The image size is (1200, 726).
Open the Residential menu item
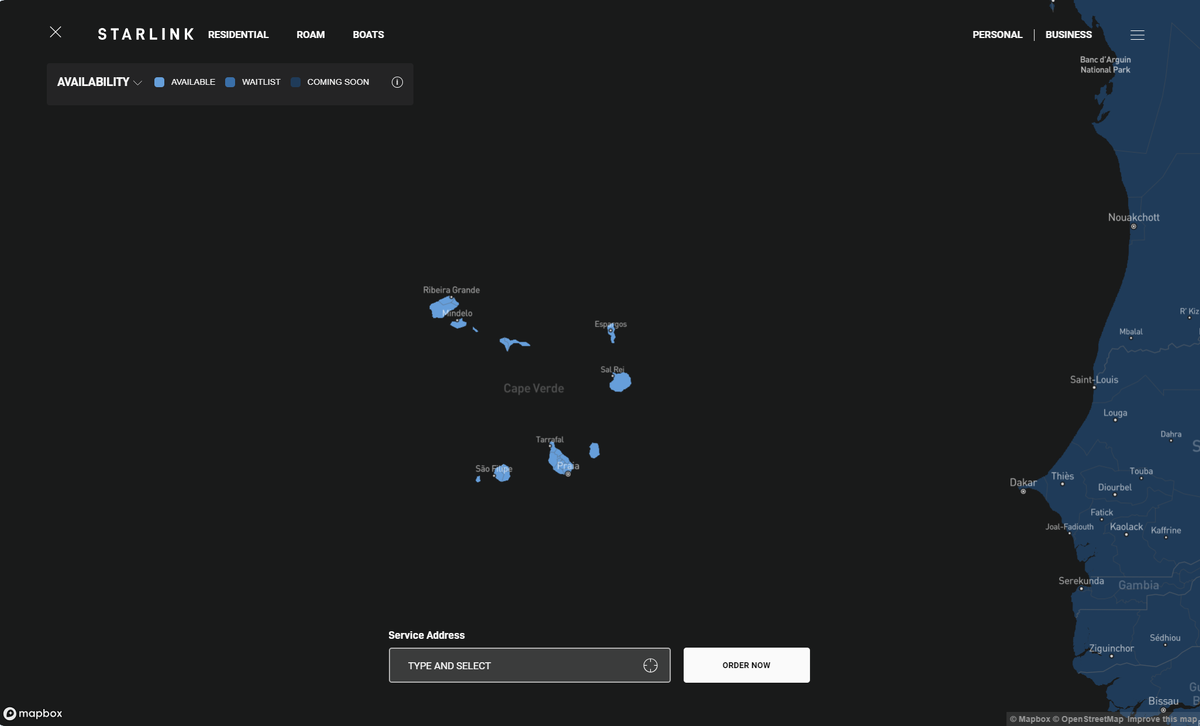coord(238,35)
